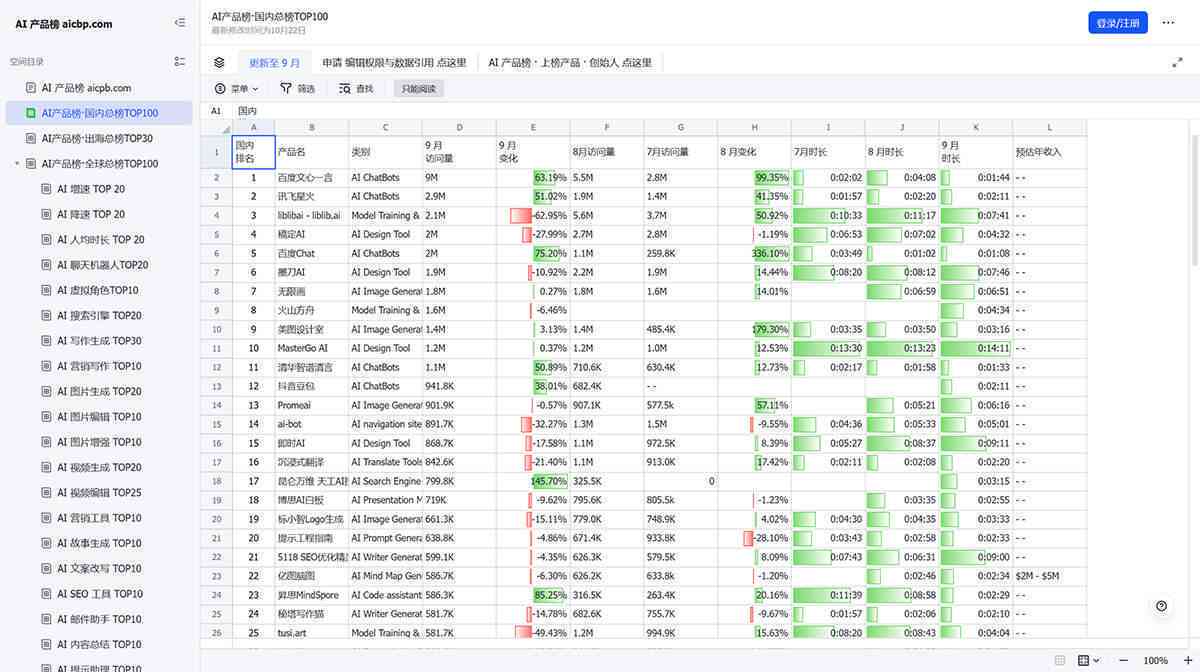Click the sheet icon beside AI 视频编辑 TOP25
Screen dimensions: 1200x672
click(x=46, y=492)
